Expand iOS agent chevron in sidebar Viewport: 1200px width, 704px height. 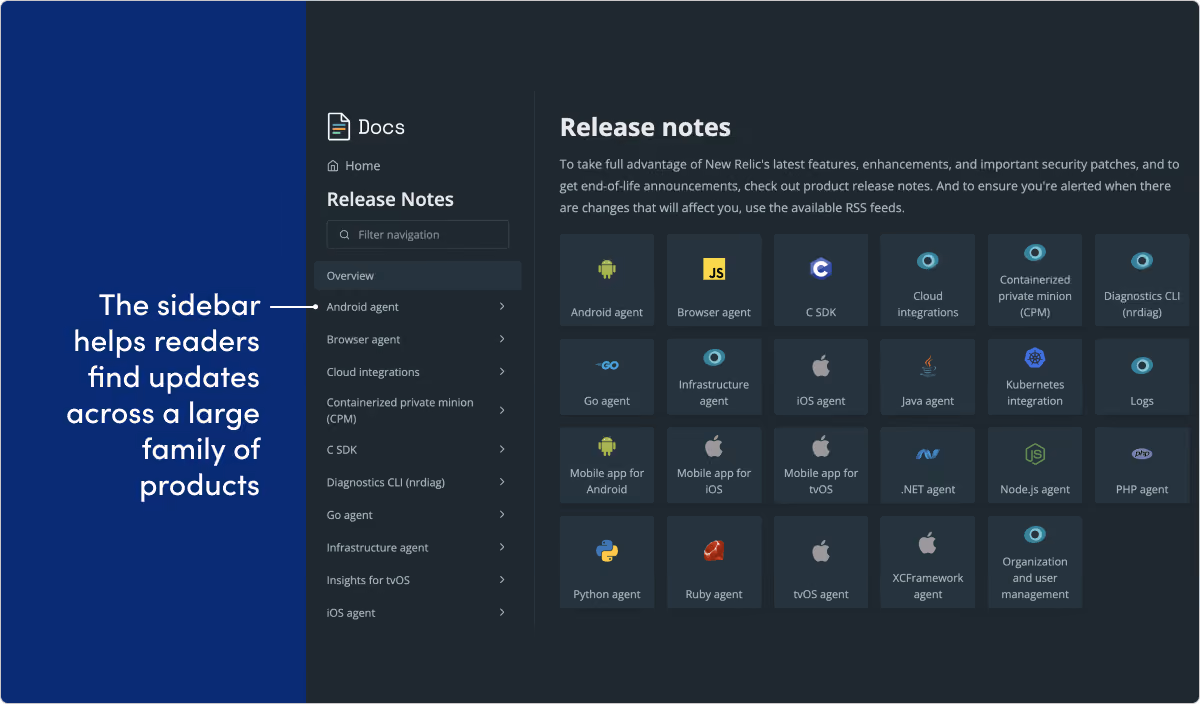tap(502, 612)
